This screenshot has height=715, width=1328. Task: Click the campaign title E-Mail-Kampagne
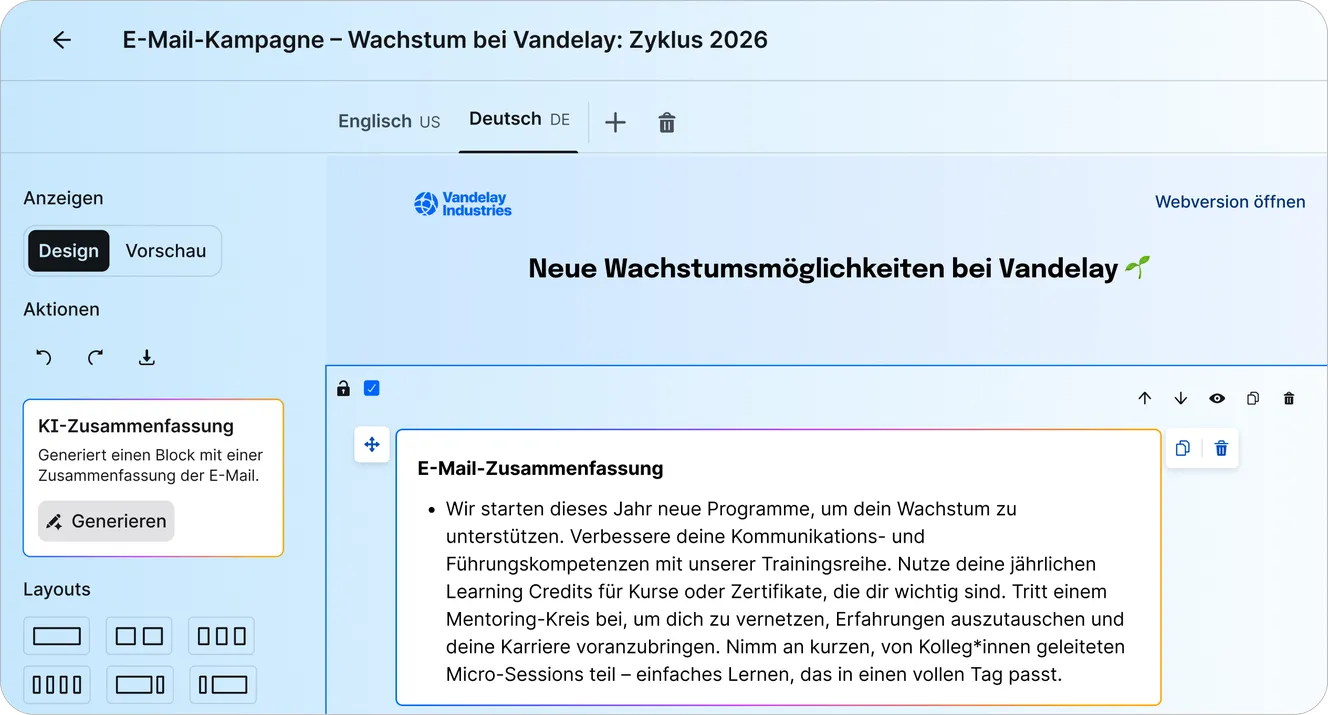[445, 40]
